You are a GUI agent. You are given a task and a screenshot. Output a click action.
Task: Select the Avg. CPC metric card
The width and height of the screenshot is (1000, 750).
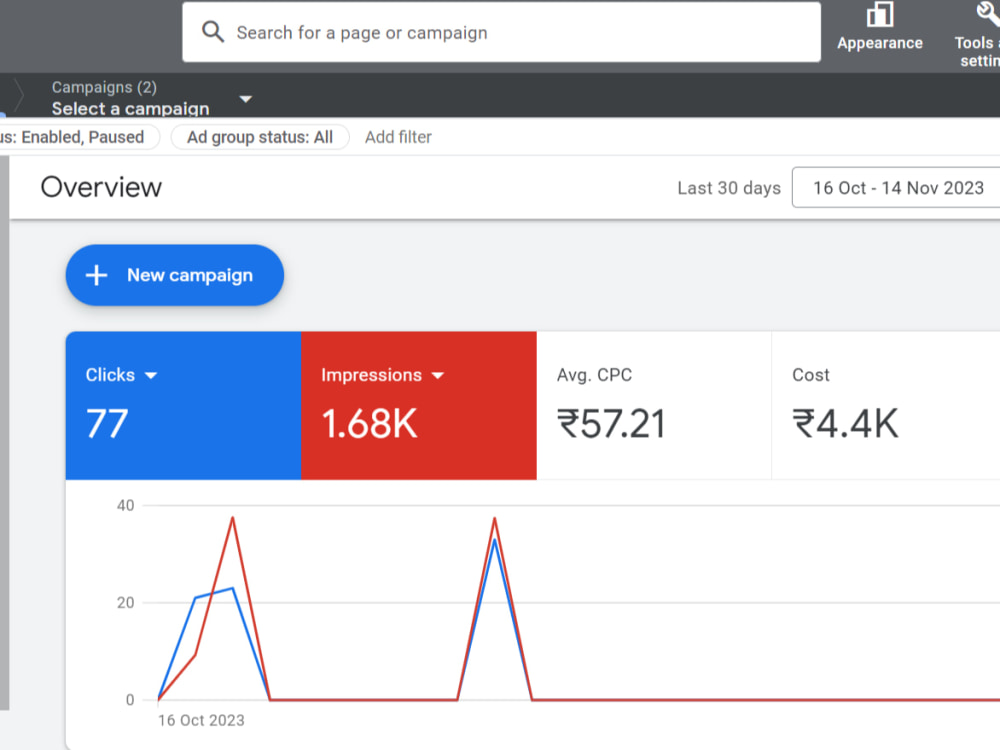click(654, 405)
